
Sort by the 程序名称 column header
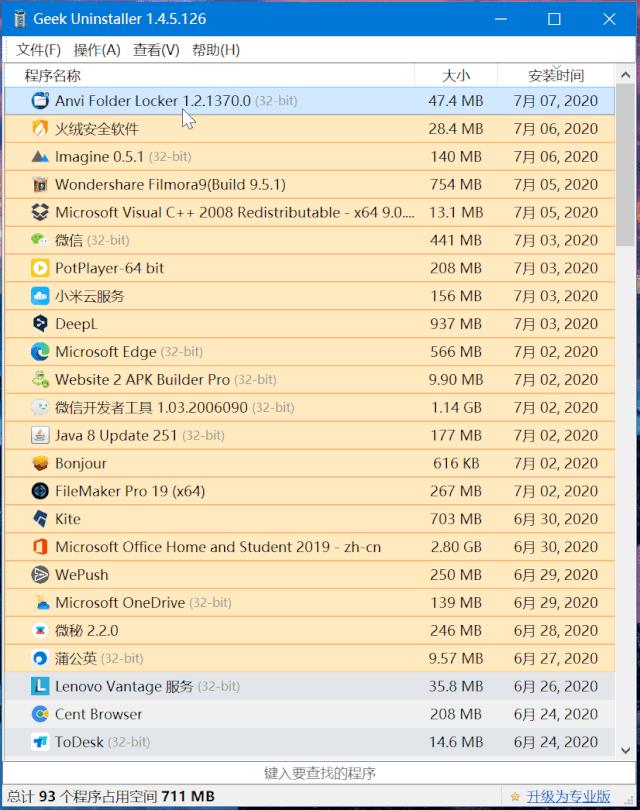pos(209,75)
